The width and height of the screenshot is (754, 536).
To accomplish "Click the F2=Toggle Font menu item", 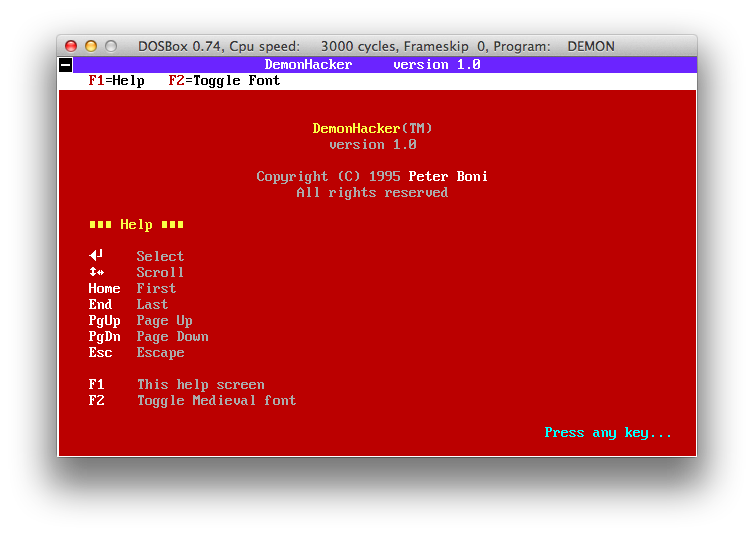I will [224, 81].
